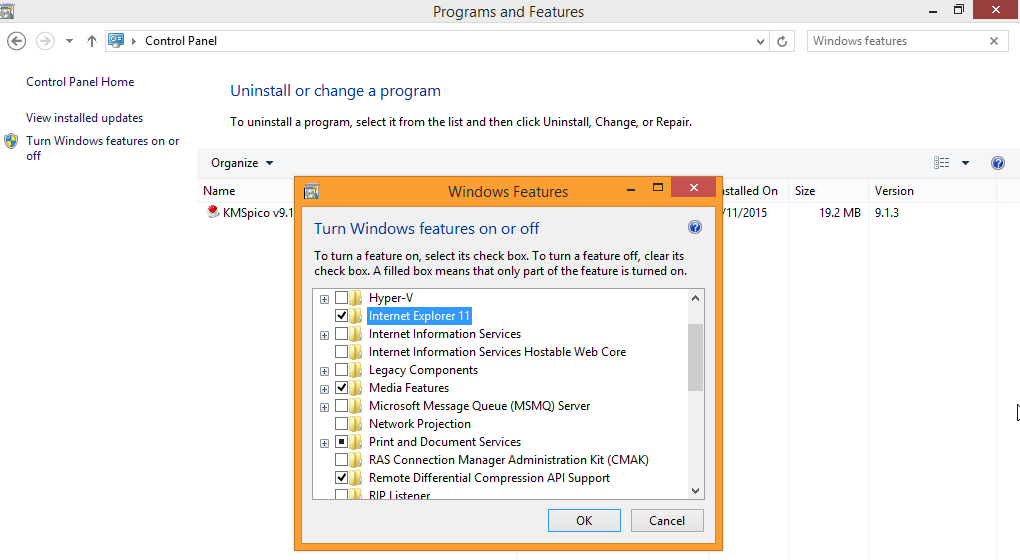Click Turn Windows features on or off link

point(103,148)
